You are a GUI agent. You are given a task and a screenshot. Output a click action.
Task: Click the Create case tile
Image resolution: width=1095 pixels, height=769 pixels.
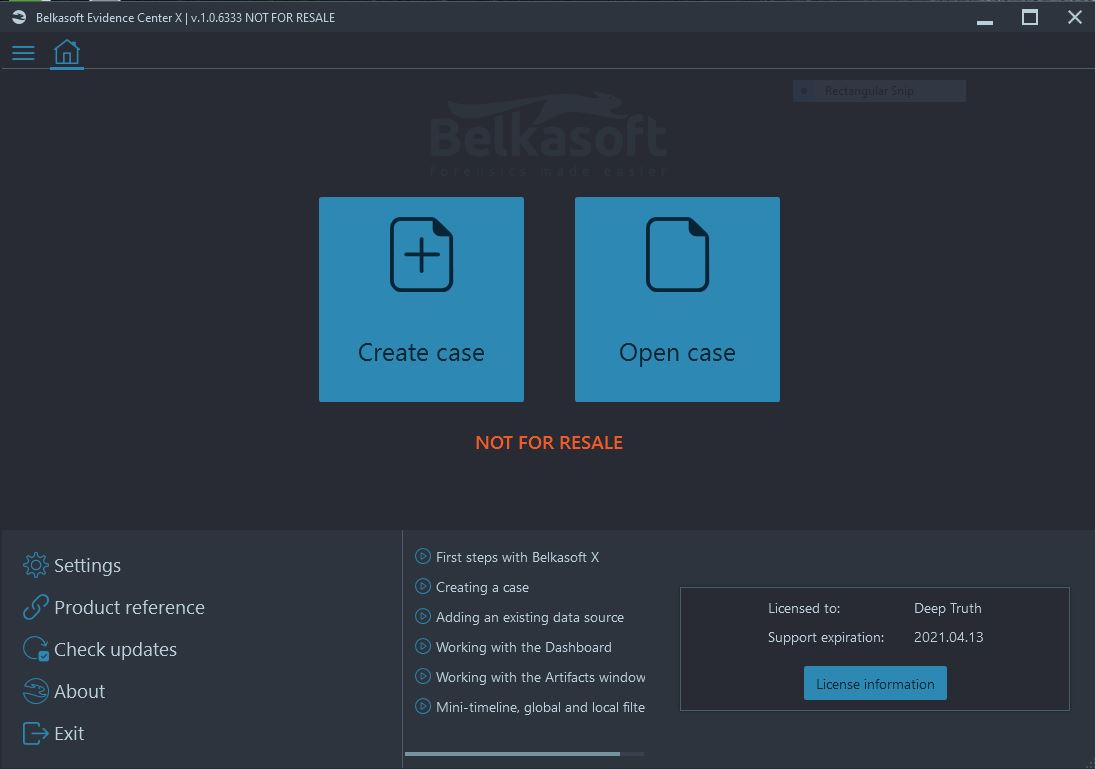pos(421,299)
